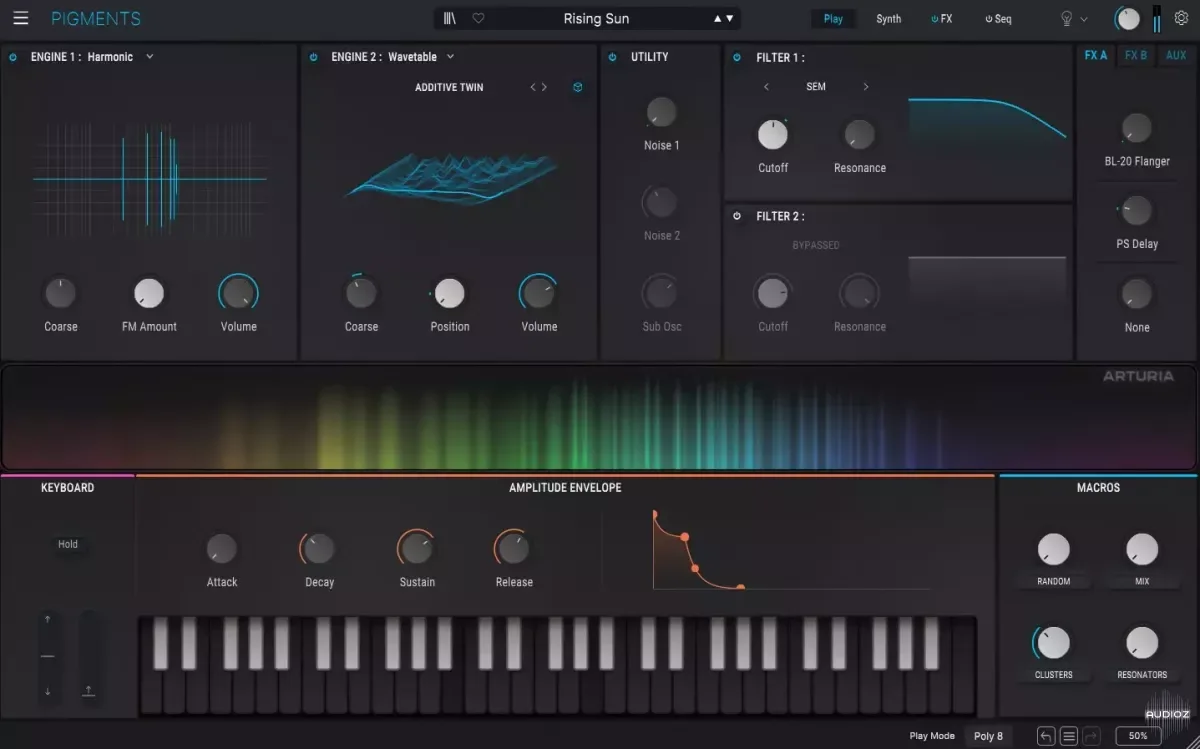
Task: Open Engine 2 Wavetable type dropdown
Action: point(450,57)
